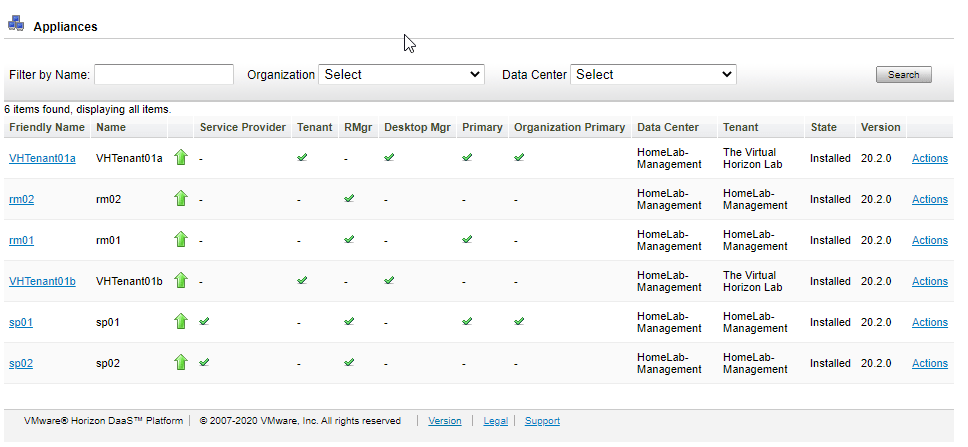Click VHTenant01b Desktop Mgr checkmark
The height and width of the screenshot is (447, 968).
click(x=389, y=280)
